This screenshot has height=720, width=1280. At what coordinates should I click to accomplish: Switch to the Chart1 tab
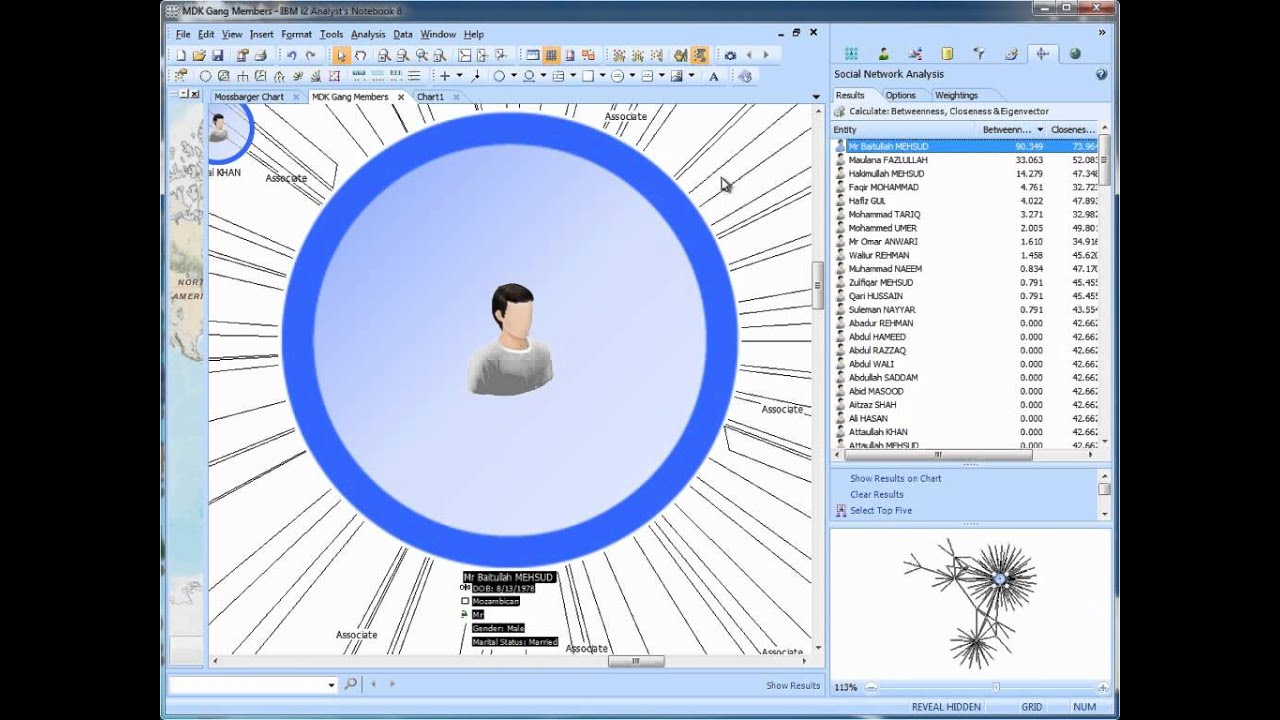tap(430, 97)
